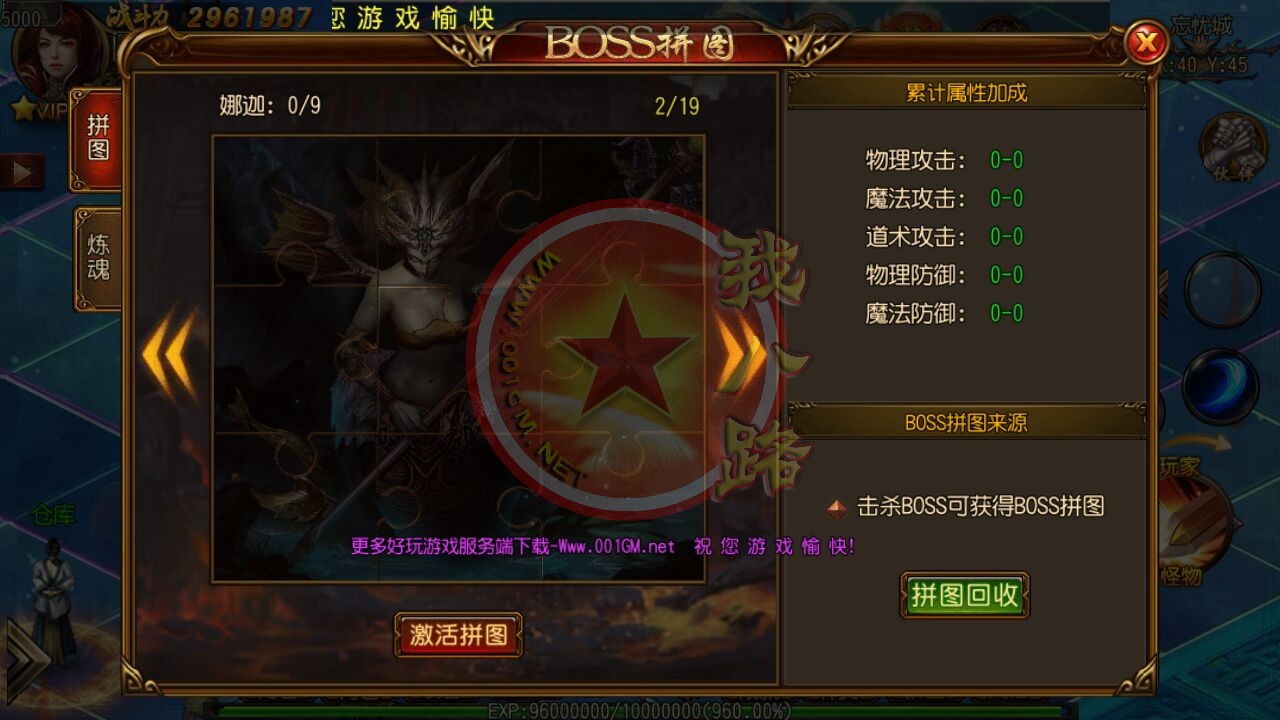1280x720 pixels.
Task: Click the 激活拼图 button
Action: (458, 634)
